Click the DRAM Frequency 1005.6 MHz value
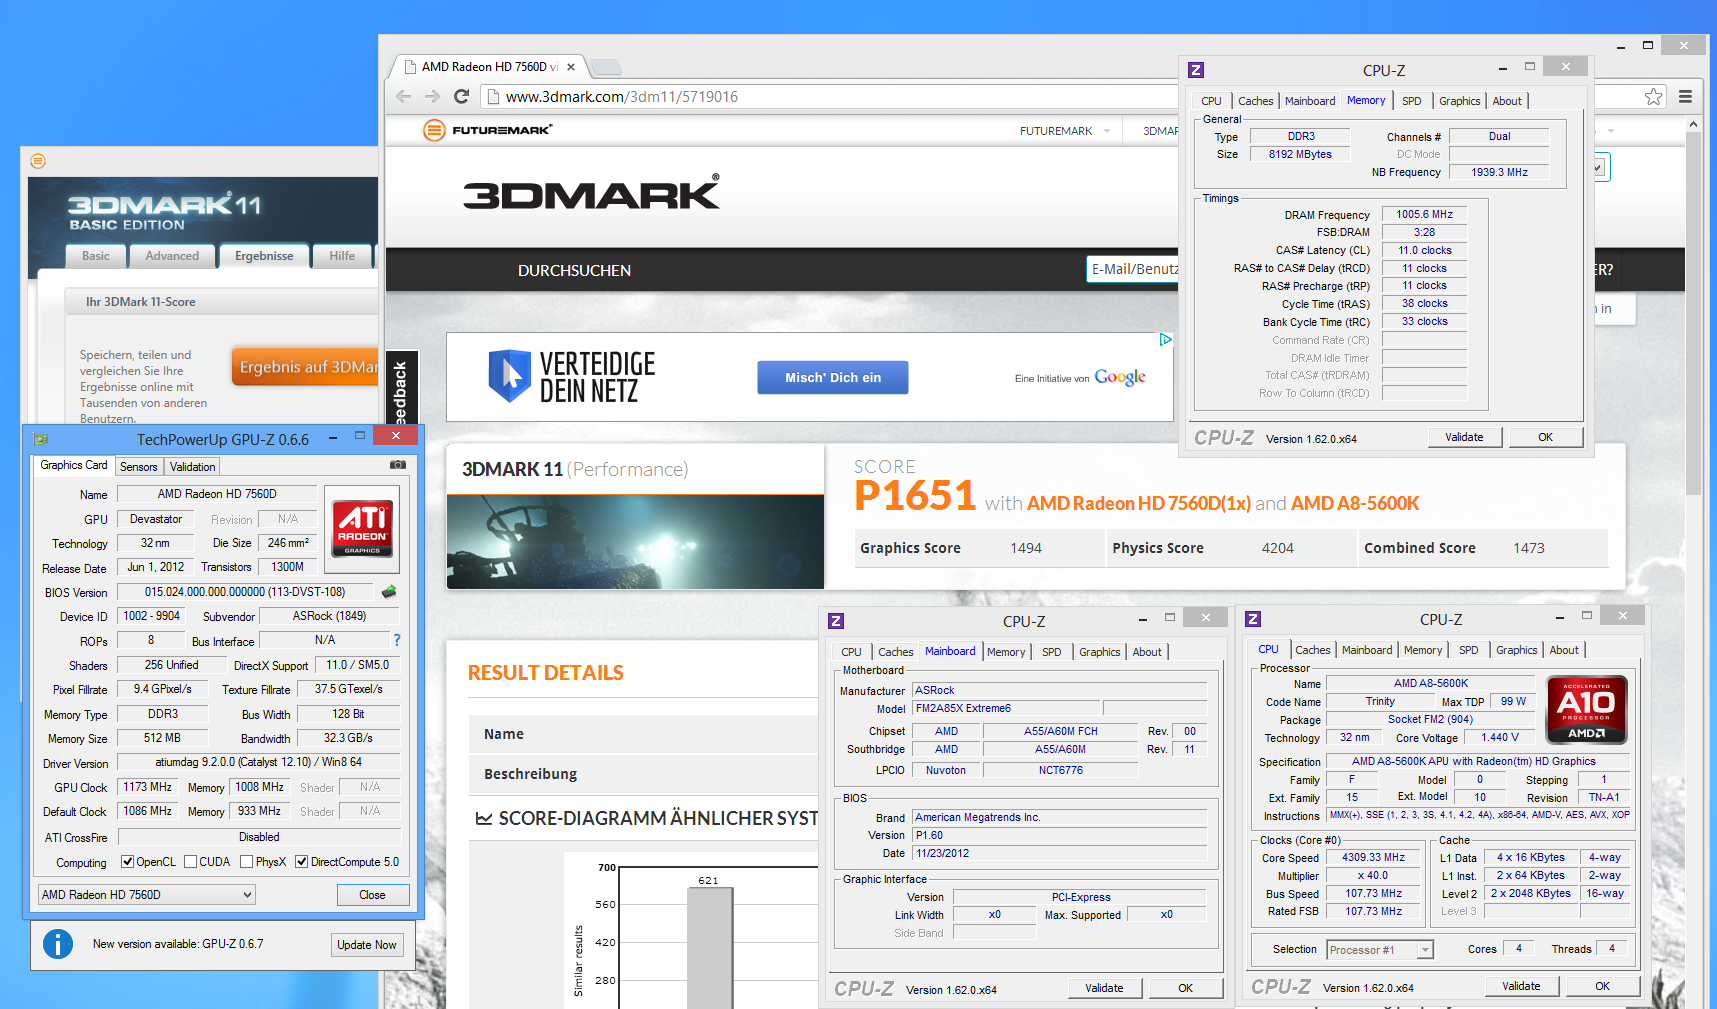Screen dimensions: 1717x1009 [x=1424, y=214]
